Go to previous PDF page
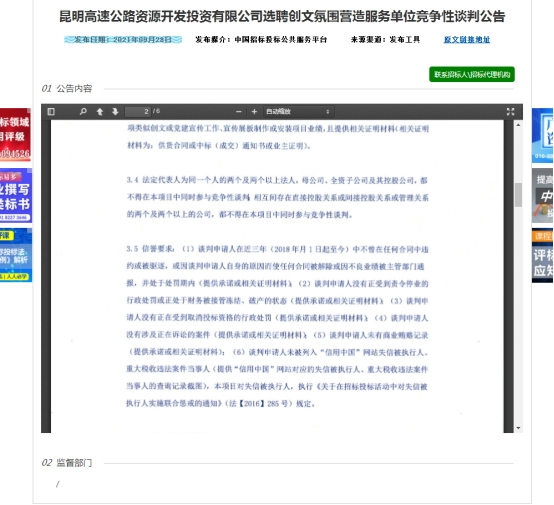 click(x=100, y=112)
